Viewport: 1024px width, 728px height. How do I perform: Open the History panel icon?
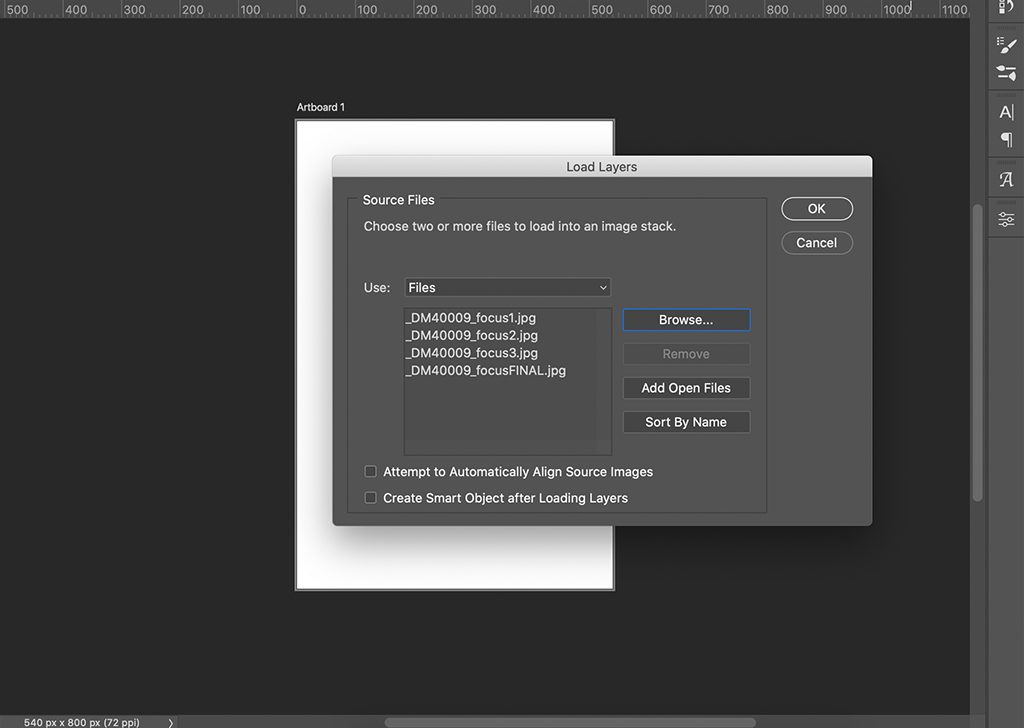point(1006,7)
